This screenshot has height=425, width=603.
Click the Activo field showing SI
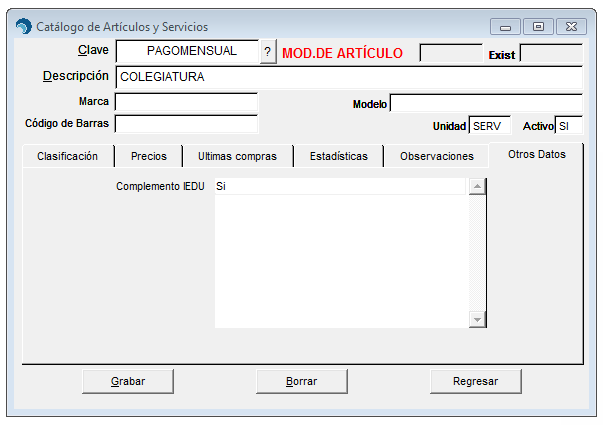(569, 126)
